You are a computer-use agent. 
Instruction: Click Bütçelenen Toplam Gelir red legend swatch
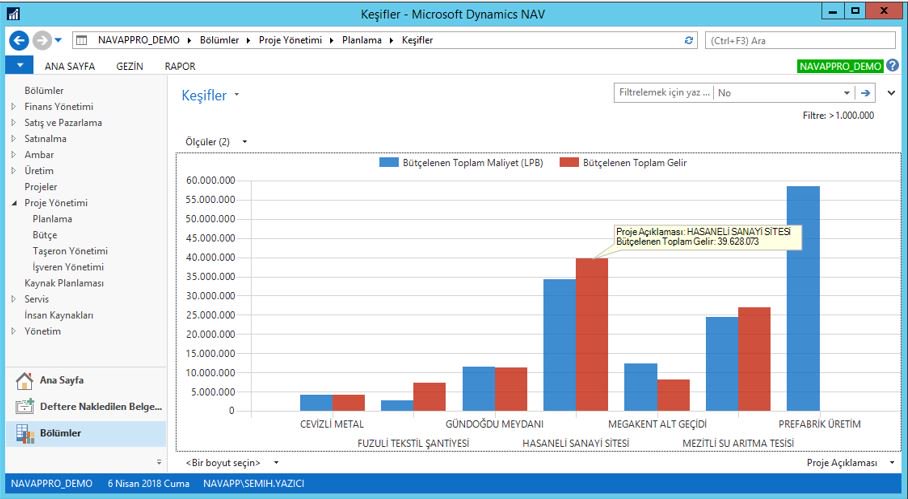(x=569, y=163)
